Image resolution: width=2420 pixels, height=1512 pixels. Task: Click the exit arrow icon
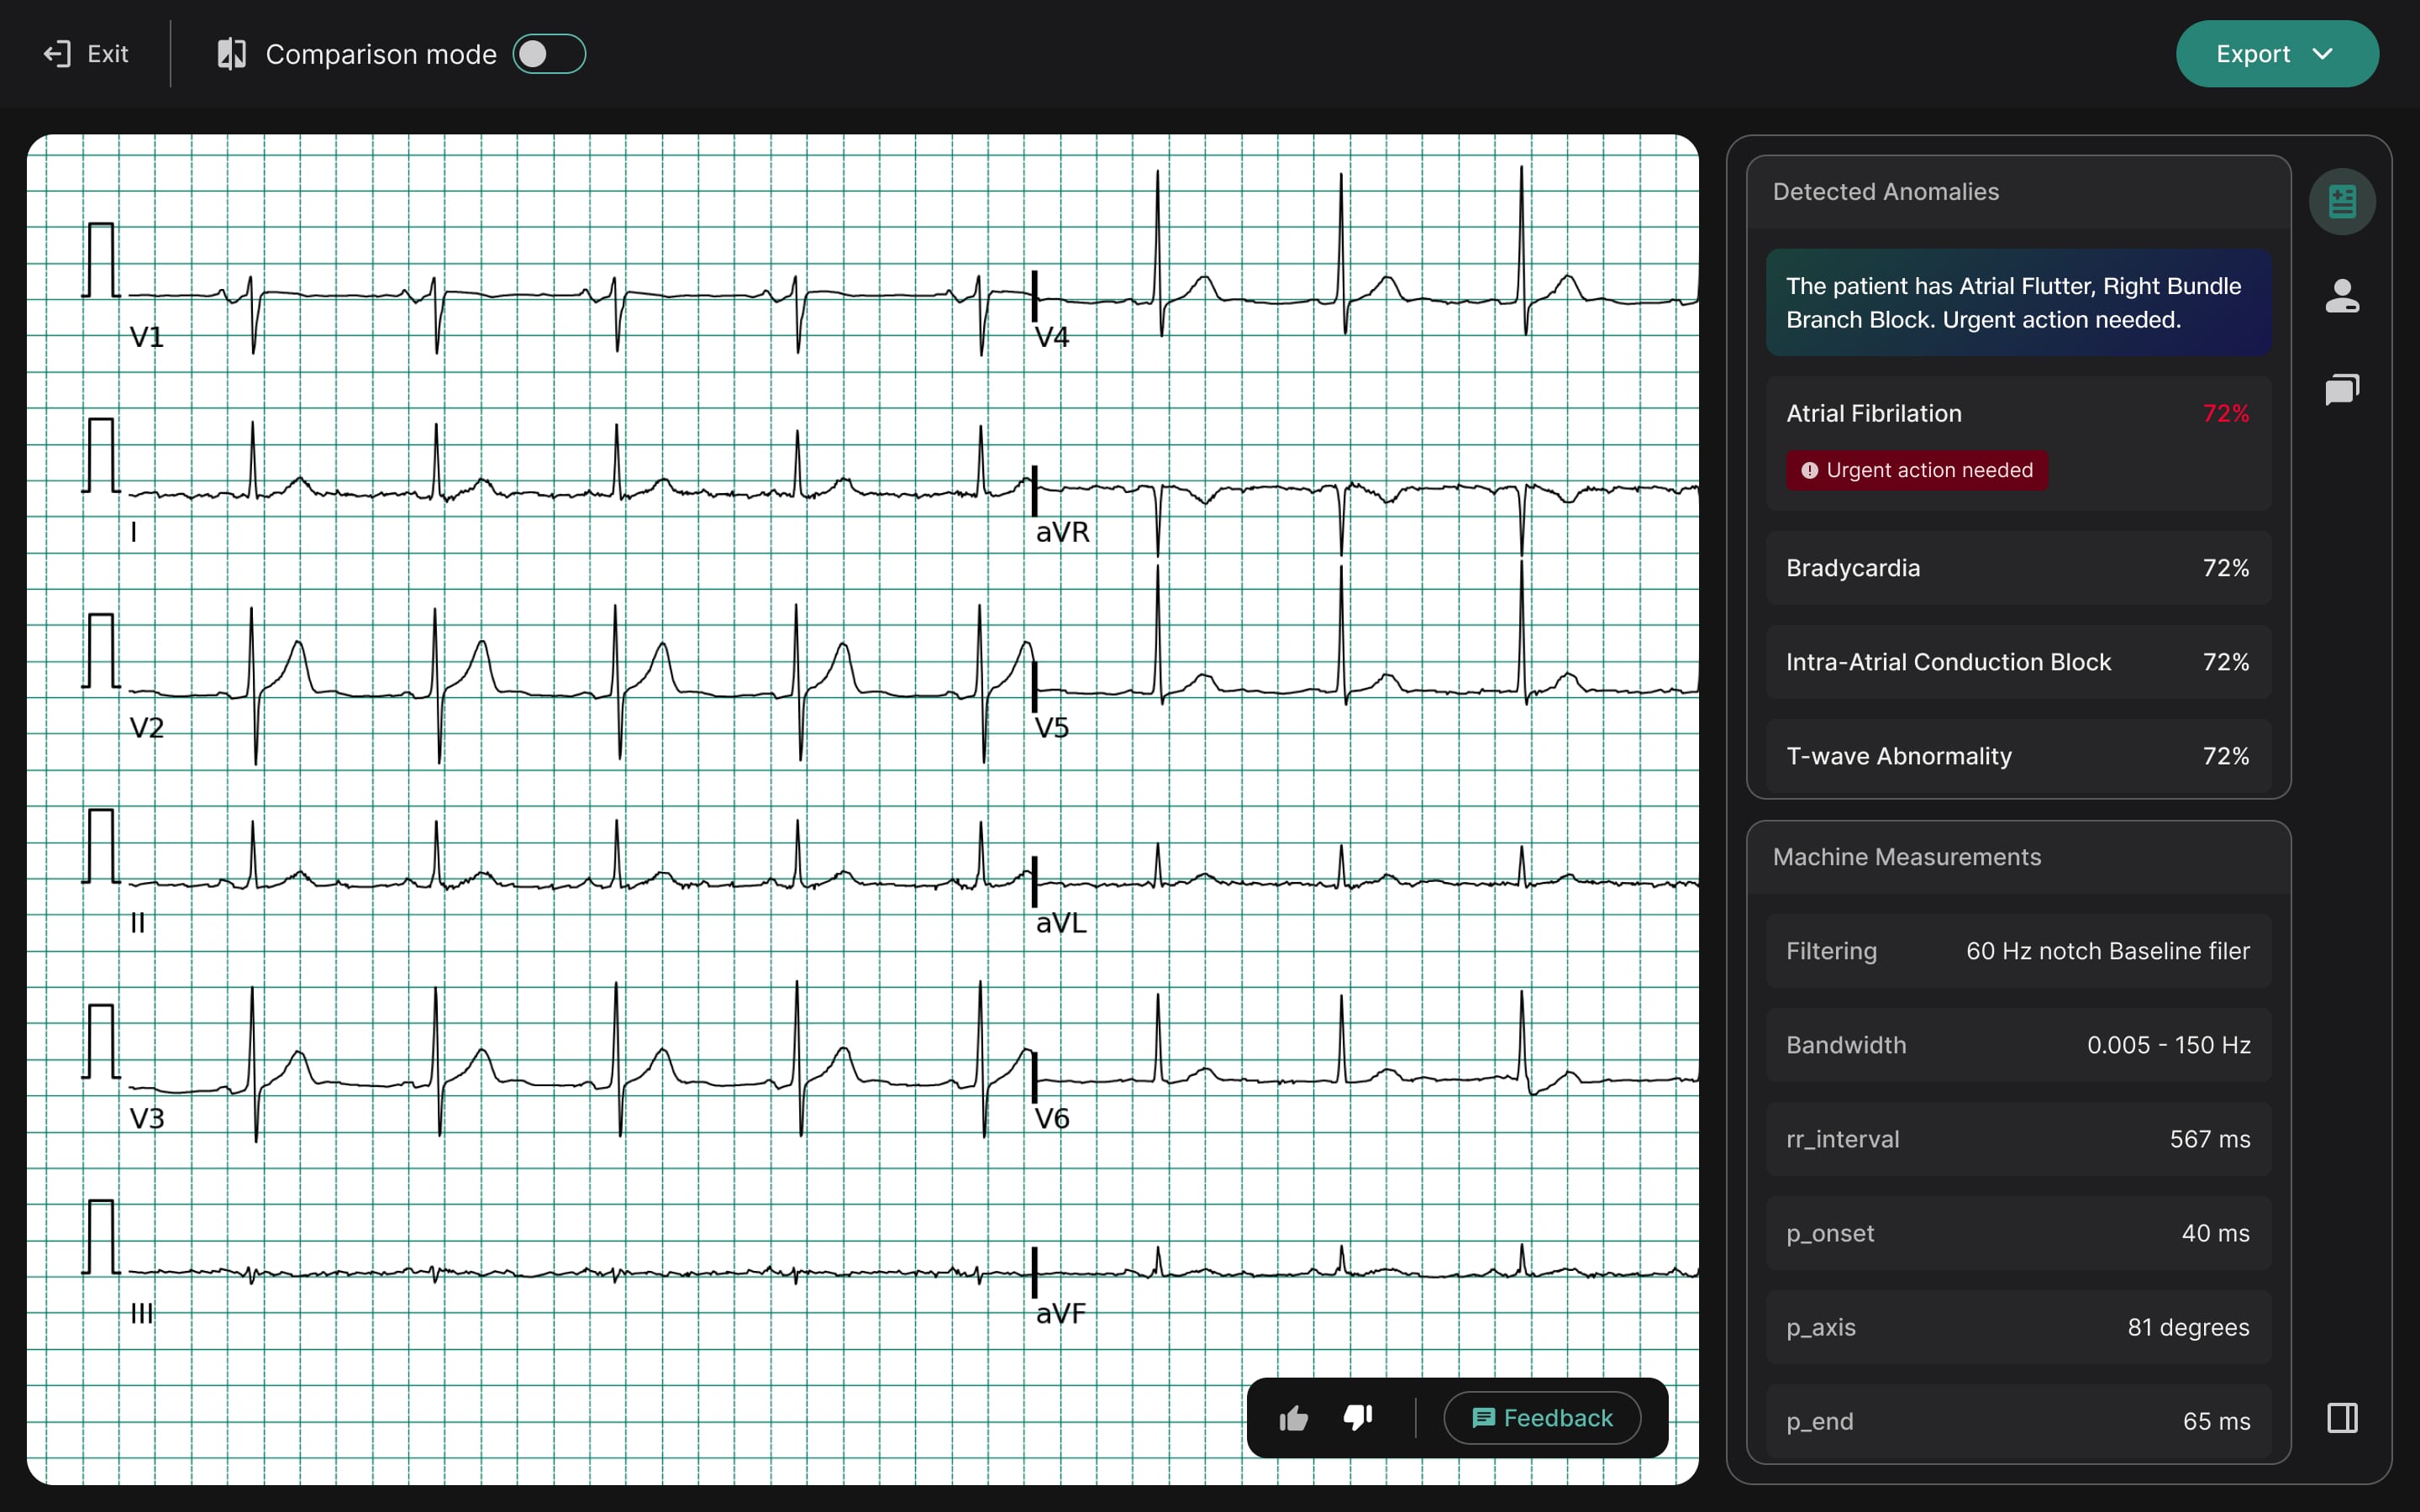point(57,53)
